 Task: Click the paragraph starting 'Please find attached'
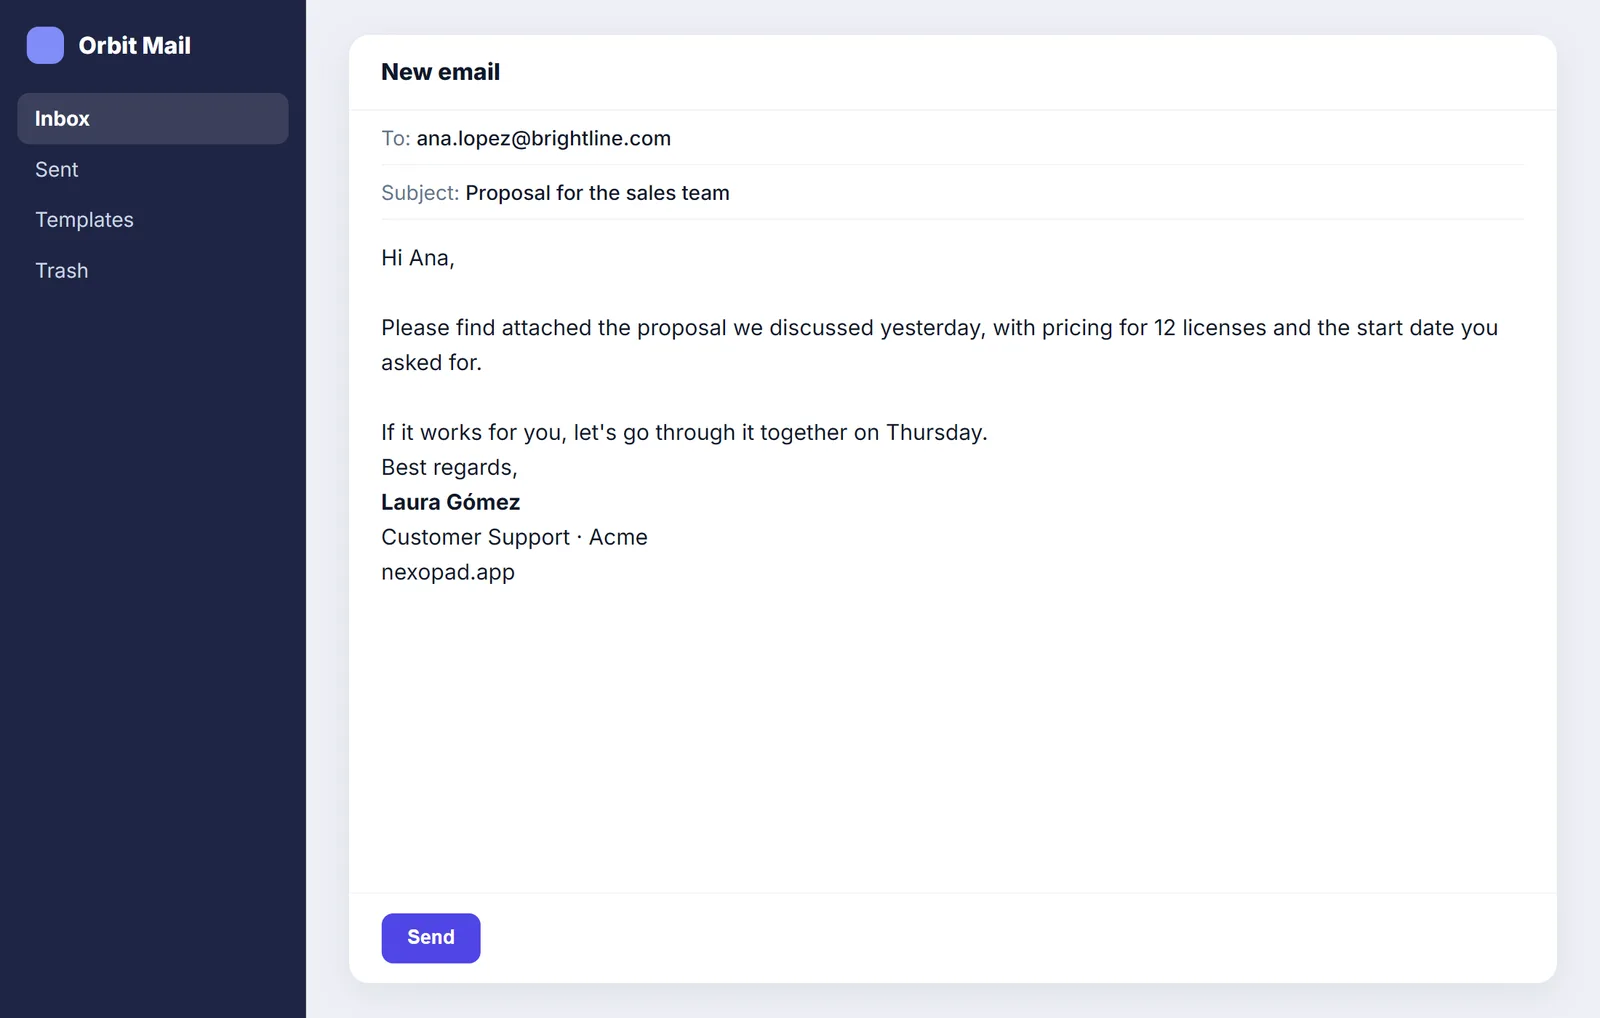click(939, 345)
